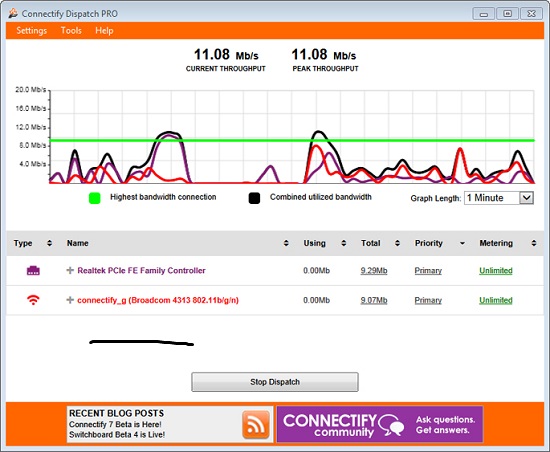Click the purple Ethernet adapter icon
Image resolution: width=550 pixels, height=452 pixels.
pos(33,270)
